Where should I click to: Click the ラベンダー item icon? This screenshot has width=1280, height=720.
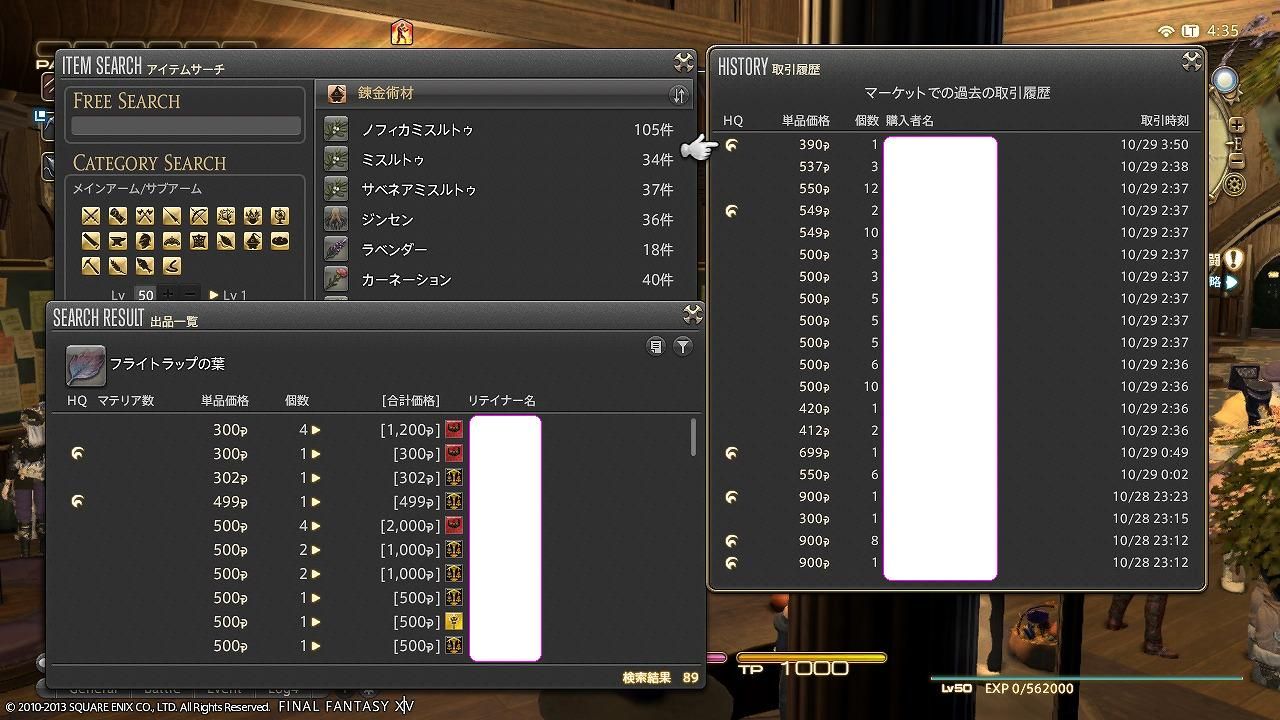[x=336, y=249]
